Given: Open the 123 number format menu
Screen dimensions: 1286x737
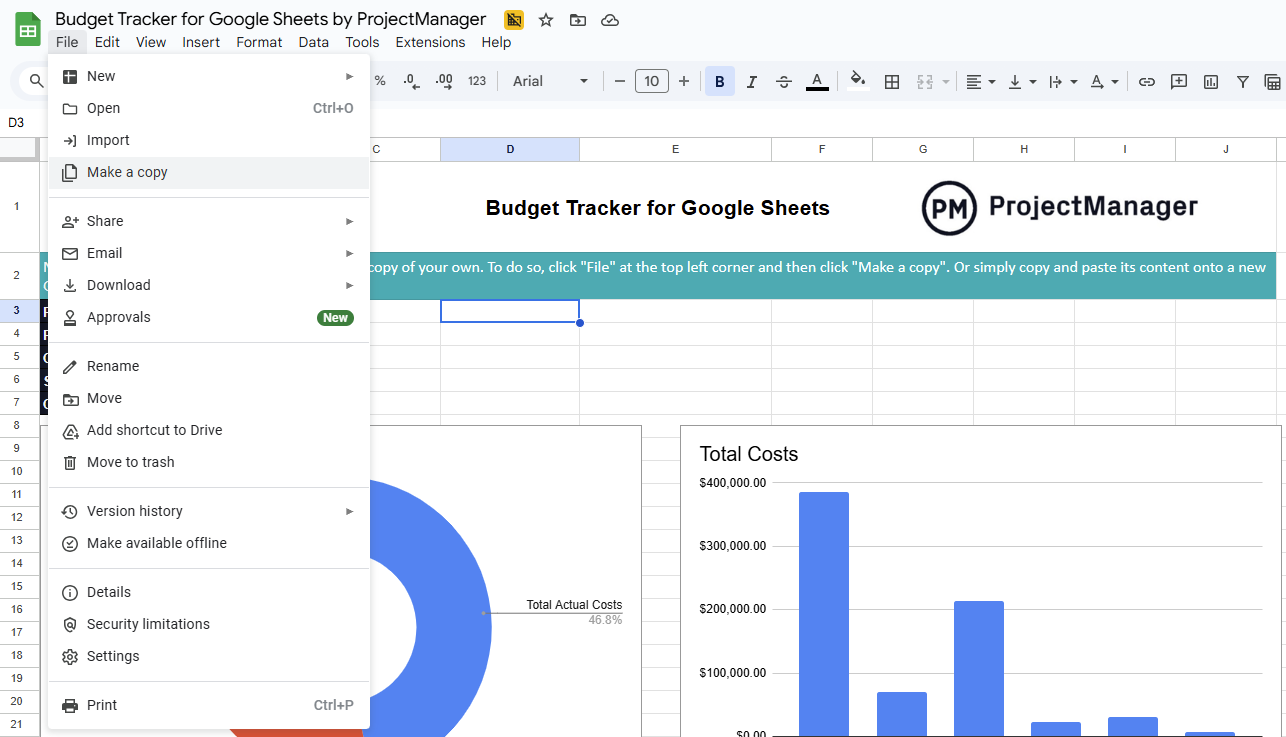Looking at the screenshot, I should 477,81.
